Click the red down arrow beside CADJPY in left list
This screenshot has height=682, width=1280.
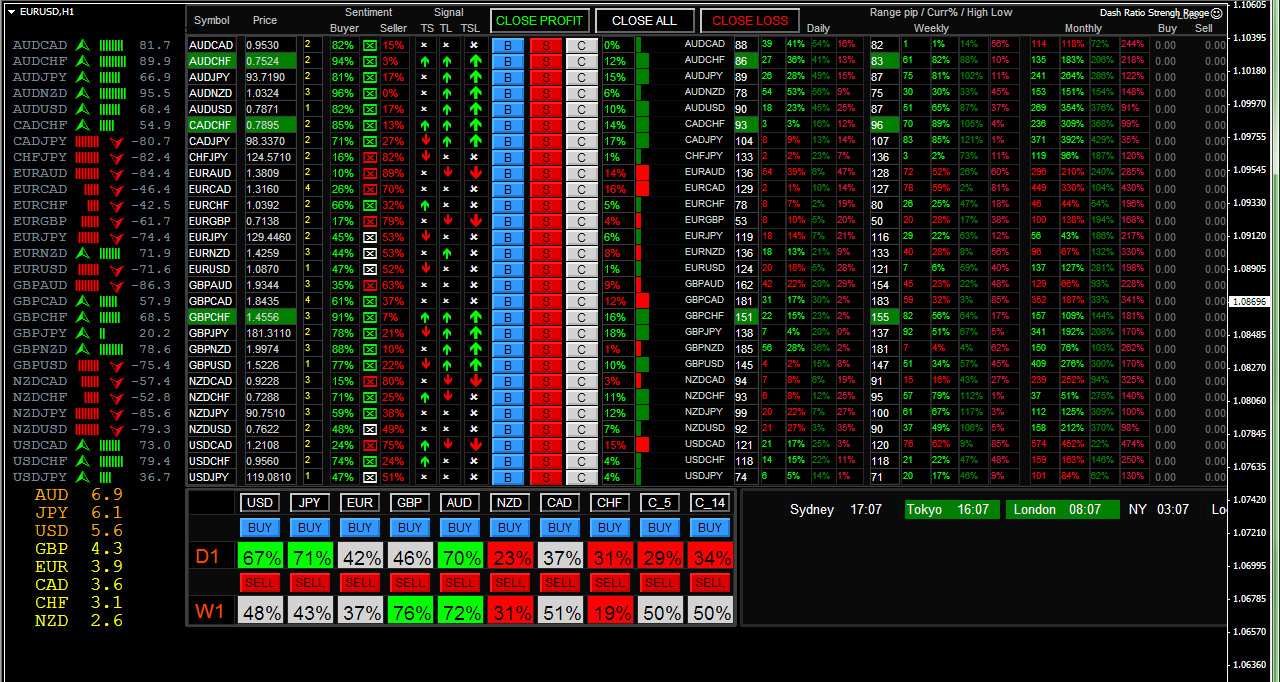point(117,142)
